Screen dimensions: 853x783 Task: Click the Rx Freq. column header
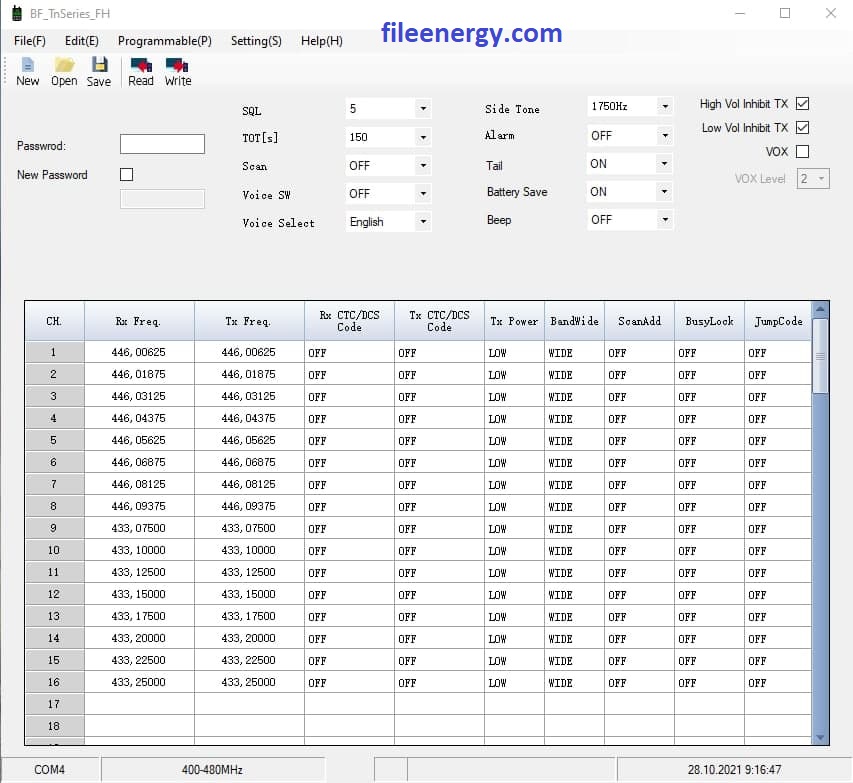click(139, 321)
